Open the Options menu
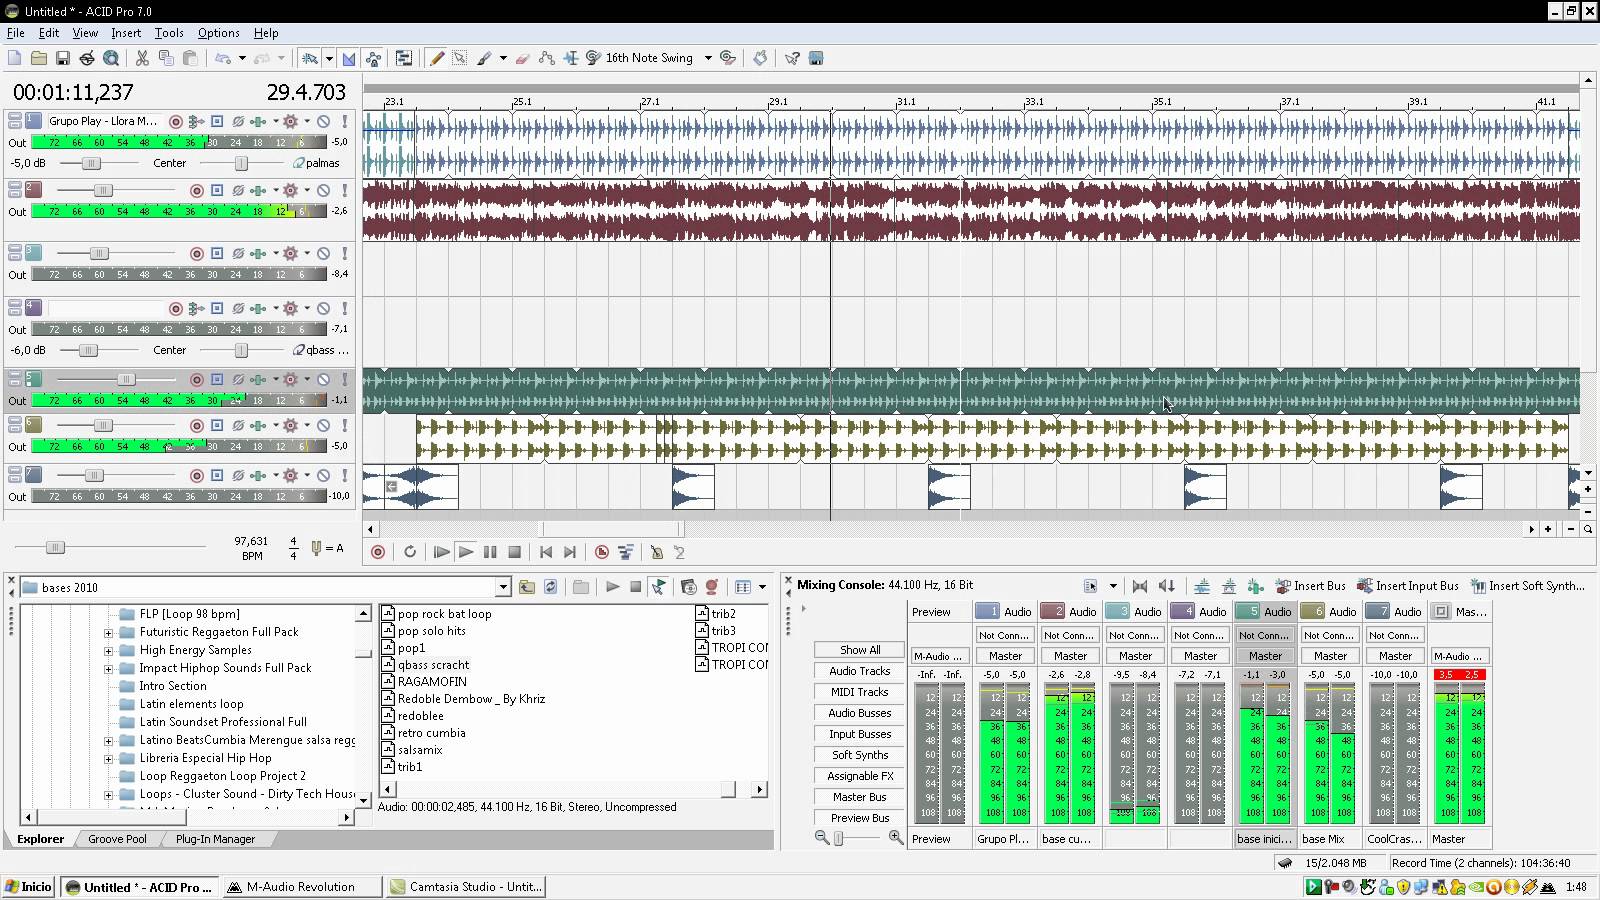 (218, 33)
